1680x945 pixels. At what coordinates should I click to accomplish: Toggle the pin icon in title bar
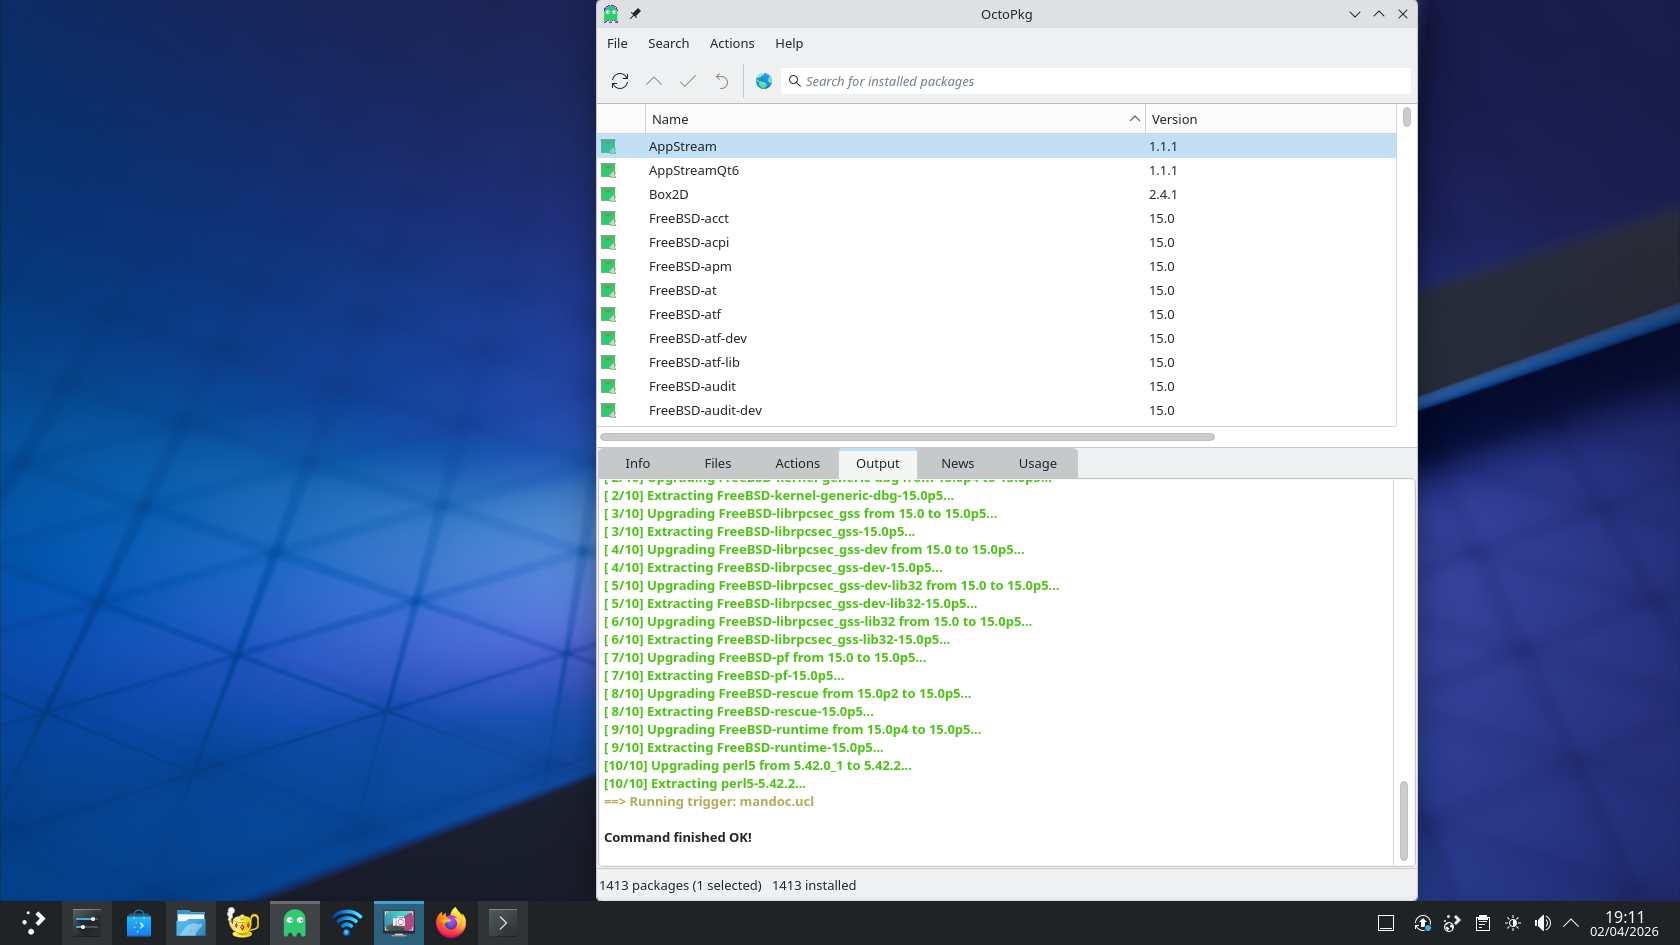point(635,14)
